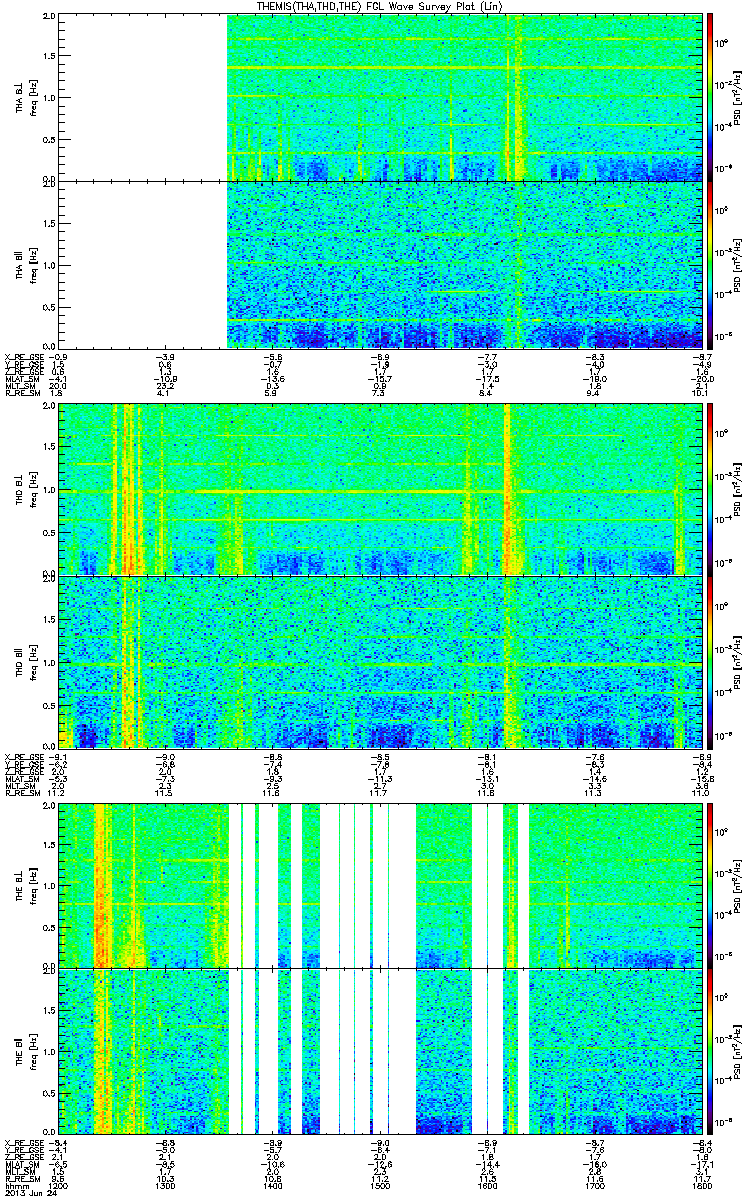Click the 1200 time tick label
Viewport: 750px width, 1200px height.
(59, 1186)
